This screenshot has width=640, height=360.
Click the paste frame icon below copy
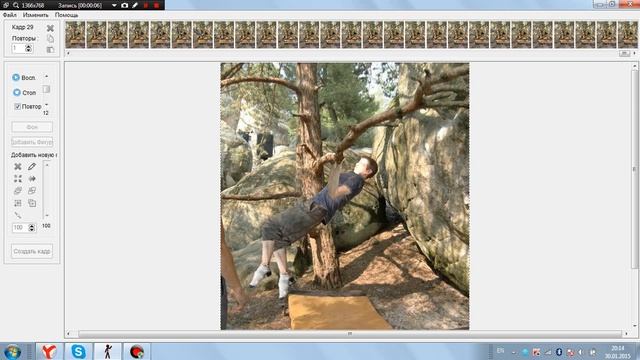click(50, 49)
